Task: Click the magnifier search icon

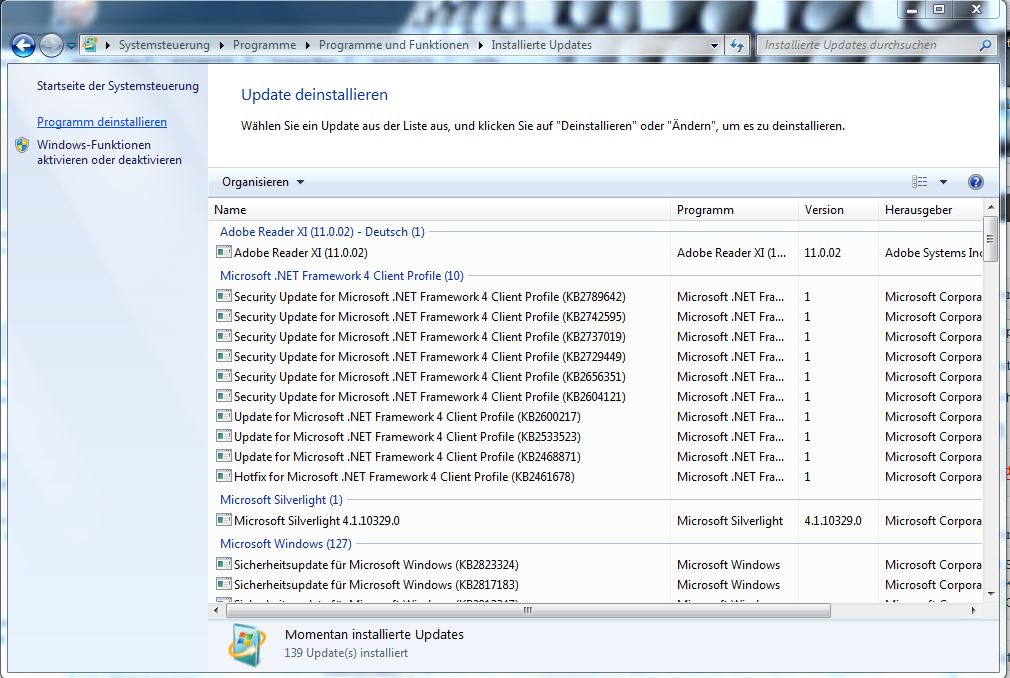Action: coord(985,45)
